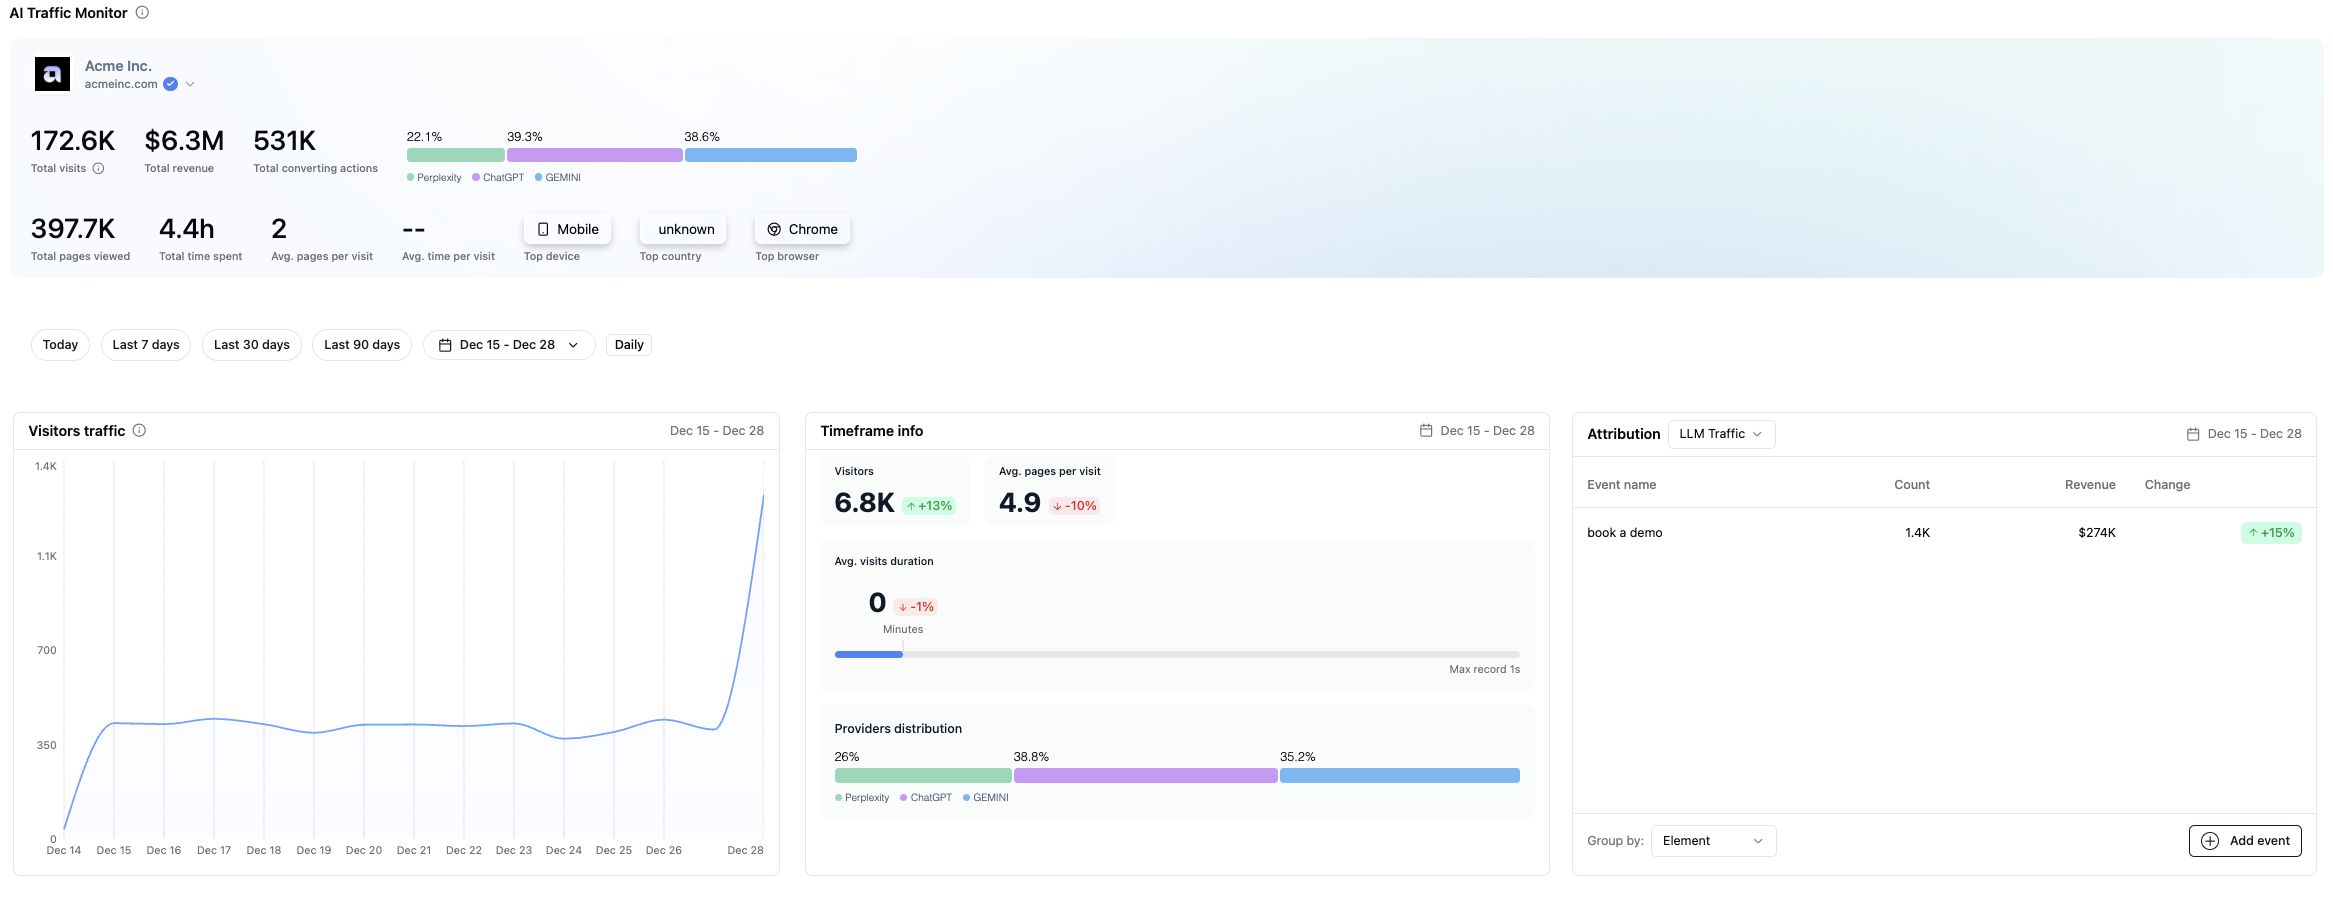Click the info icon beside Visitors traffic
Image resolution: width=2333 pixels, height=897 pixels.
140,431
